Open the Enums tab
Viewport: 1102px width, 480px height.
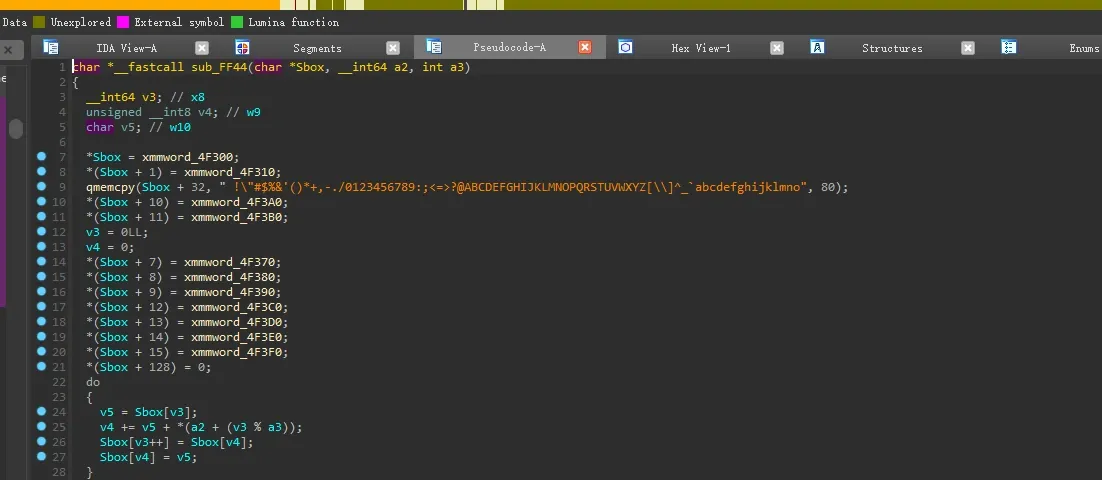tap(1082, 48)
